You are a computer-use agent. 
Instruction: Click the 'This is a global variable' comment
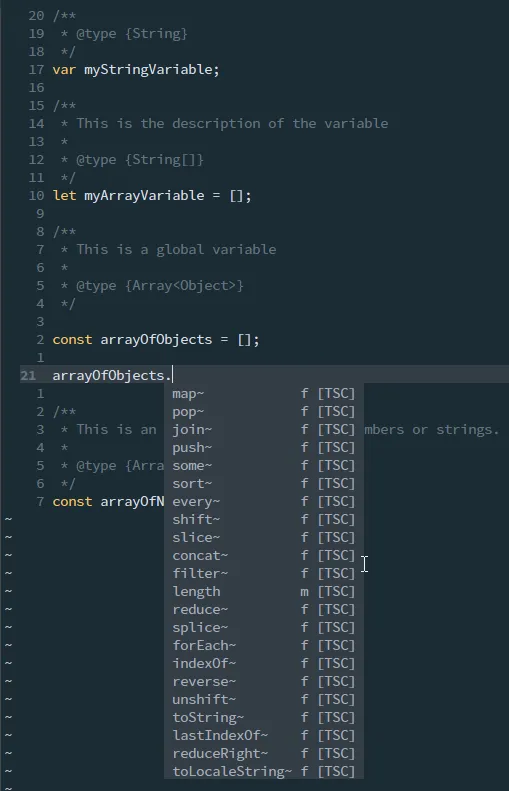pos(176,250)
